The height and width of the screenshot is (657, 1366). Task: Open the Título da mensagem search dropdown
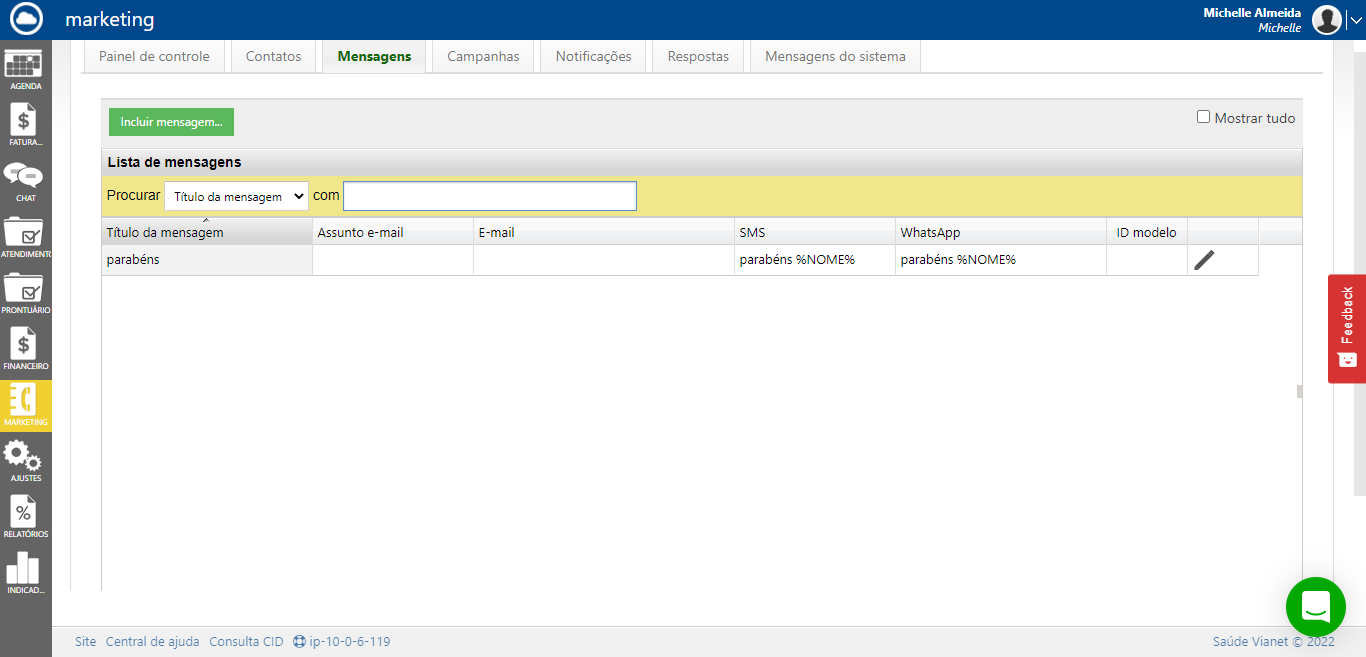point(236,197)
